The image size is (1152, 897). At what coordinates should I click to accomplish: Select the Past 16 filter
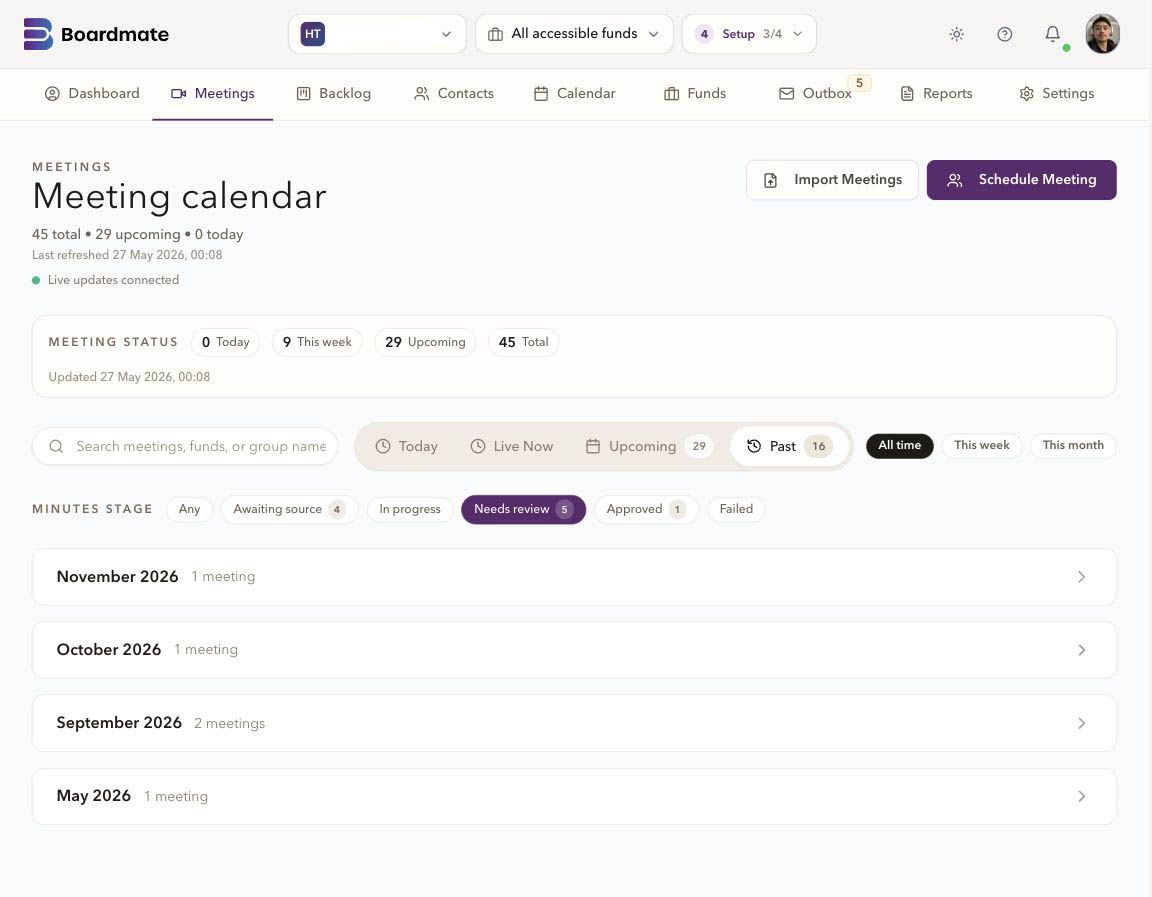click(789, 446)
